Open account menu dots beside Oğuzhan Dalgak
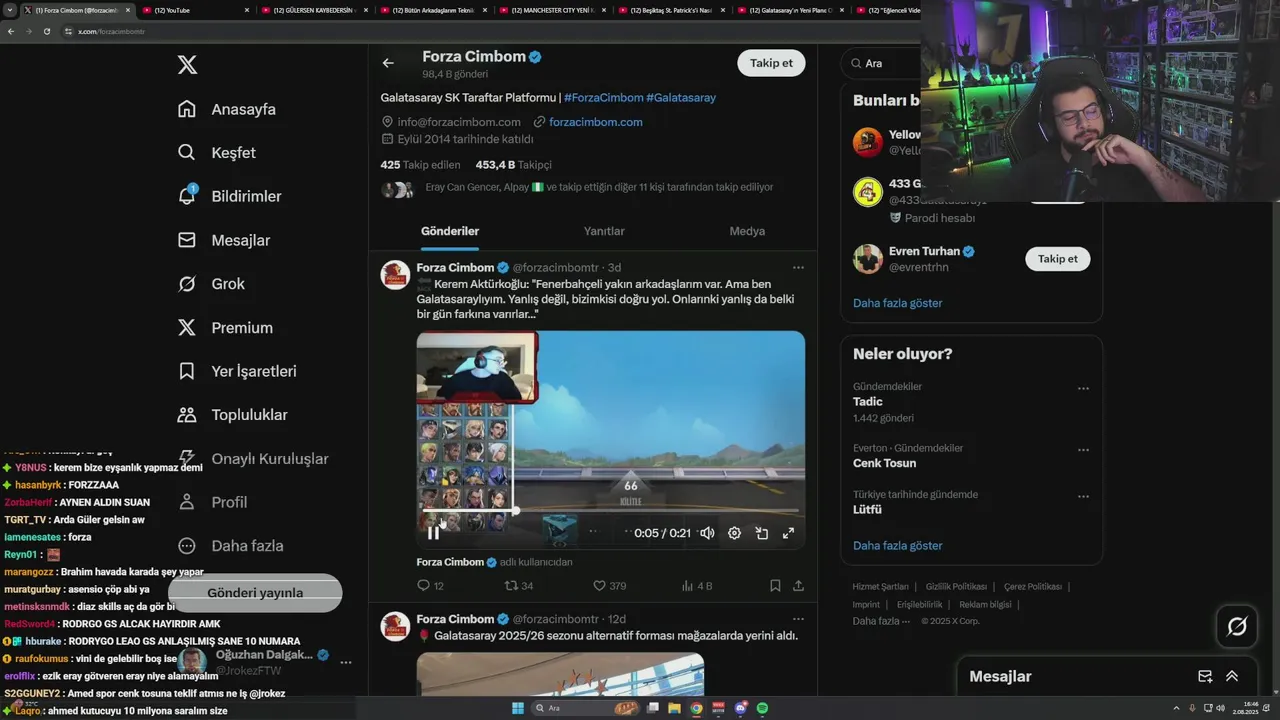The height and width of the screenshot is (720, 1280). pyautogui.click(x=346, y=663)
